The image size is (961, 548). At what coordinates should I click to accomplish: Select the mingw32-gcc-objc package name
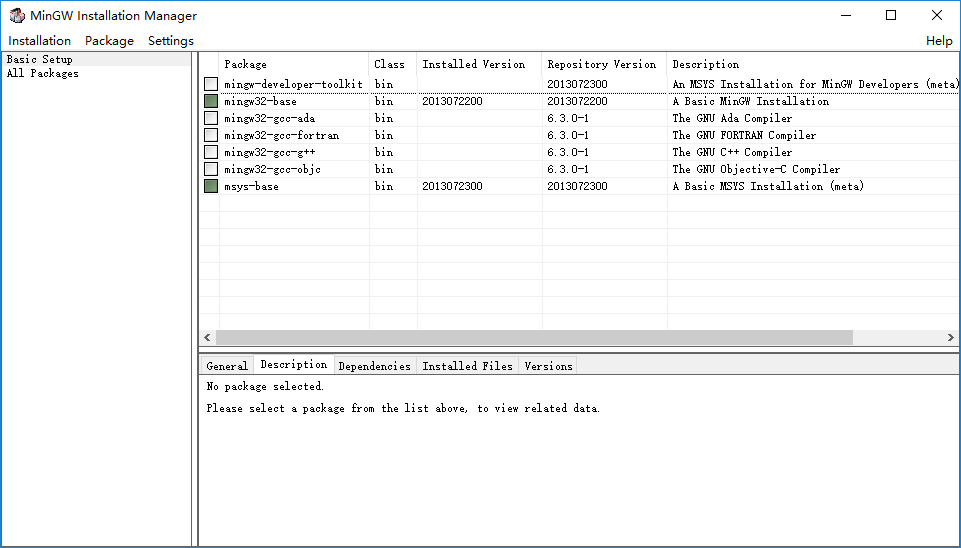click(x=272, y=169)
